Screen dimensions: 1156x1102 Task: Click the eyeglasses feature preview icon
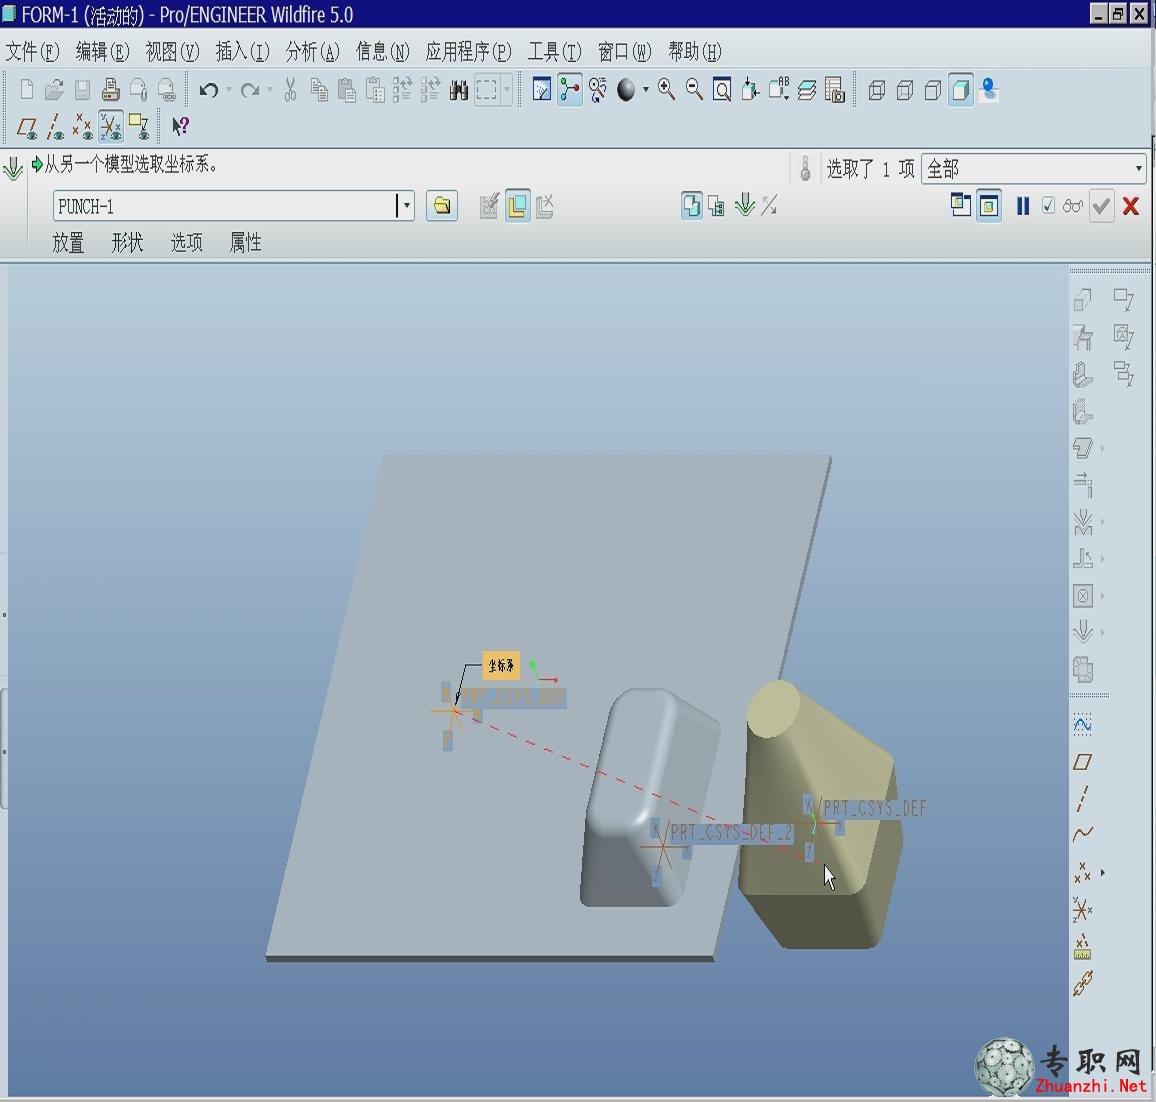coord(1073,206)
